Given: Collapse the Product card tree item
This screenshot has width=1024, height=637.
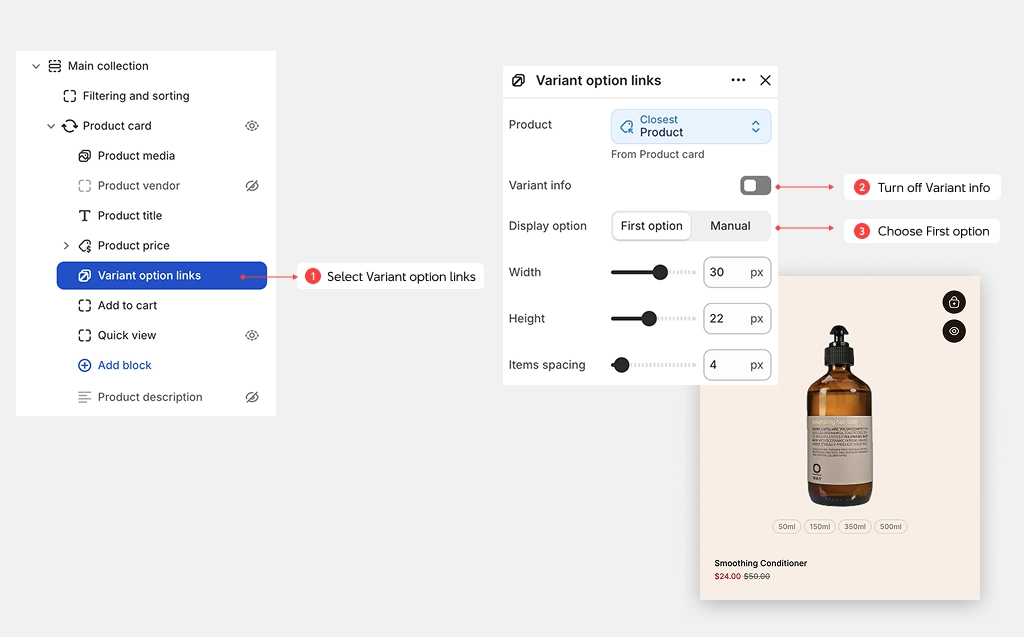Looking at the screenshot, I should click(51, 126).
